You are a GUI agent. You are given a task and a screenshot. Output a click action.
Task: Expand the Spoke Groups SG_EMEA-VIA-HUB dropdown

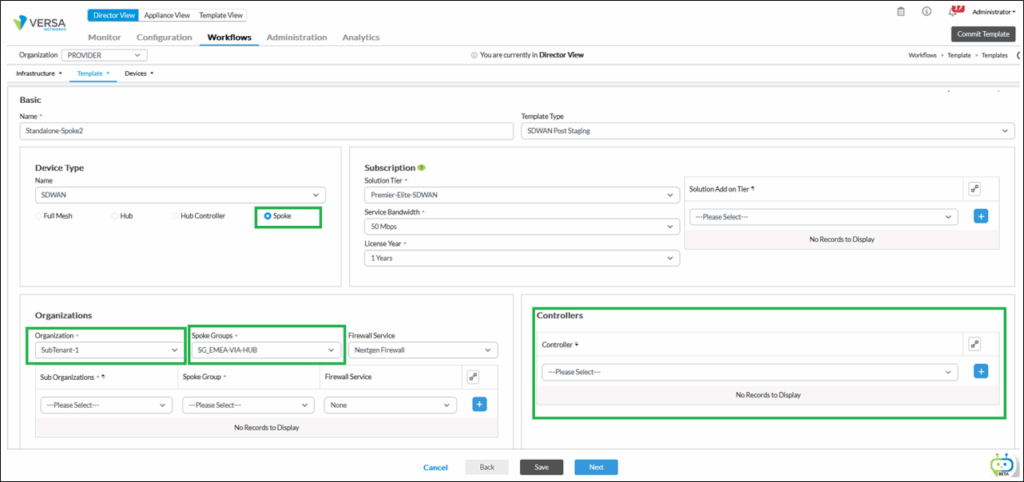[266, 350]
